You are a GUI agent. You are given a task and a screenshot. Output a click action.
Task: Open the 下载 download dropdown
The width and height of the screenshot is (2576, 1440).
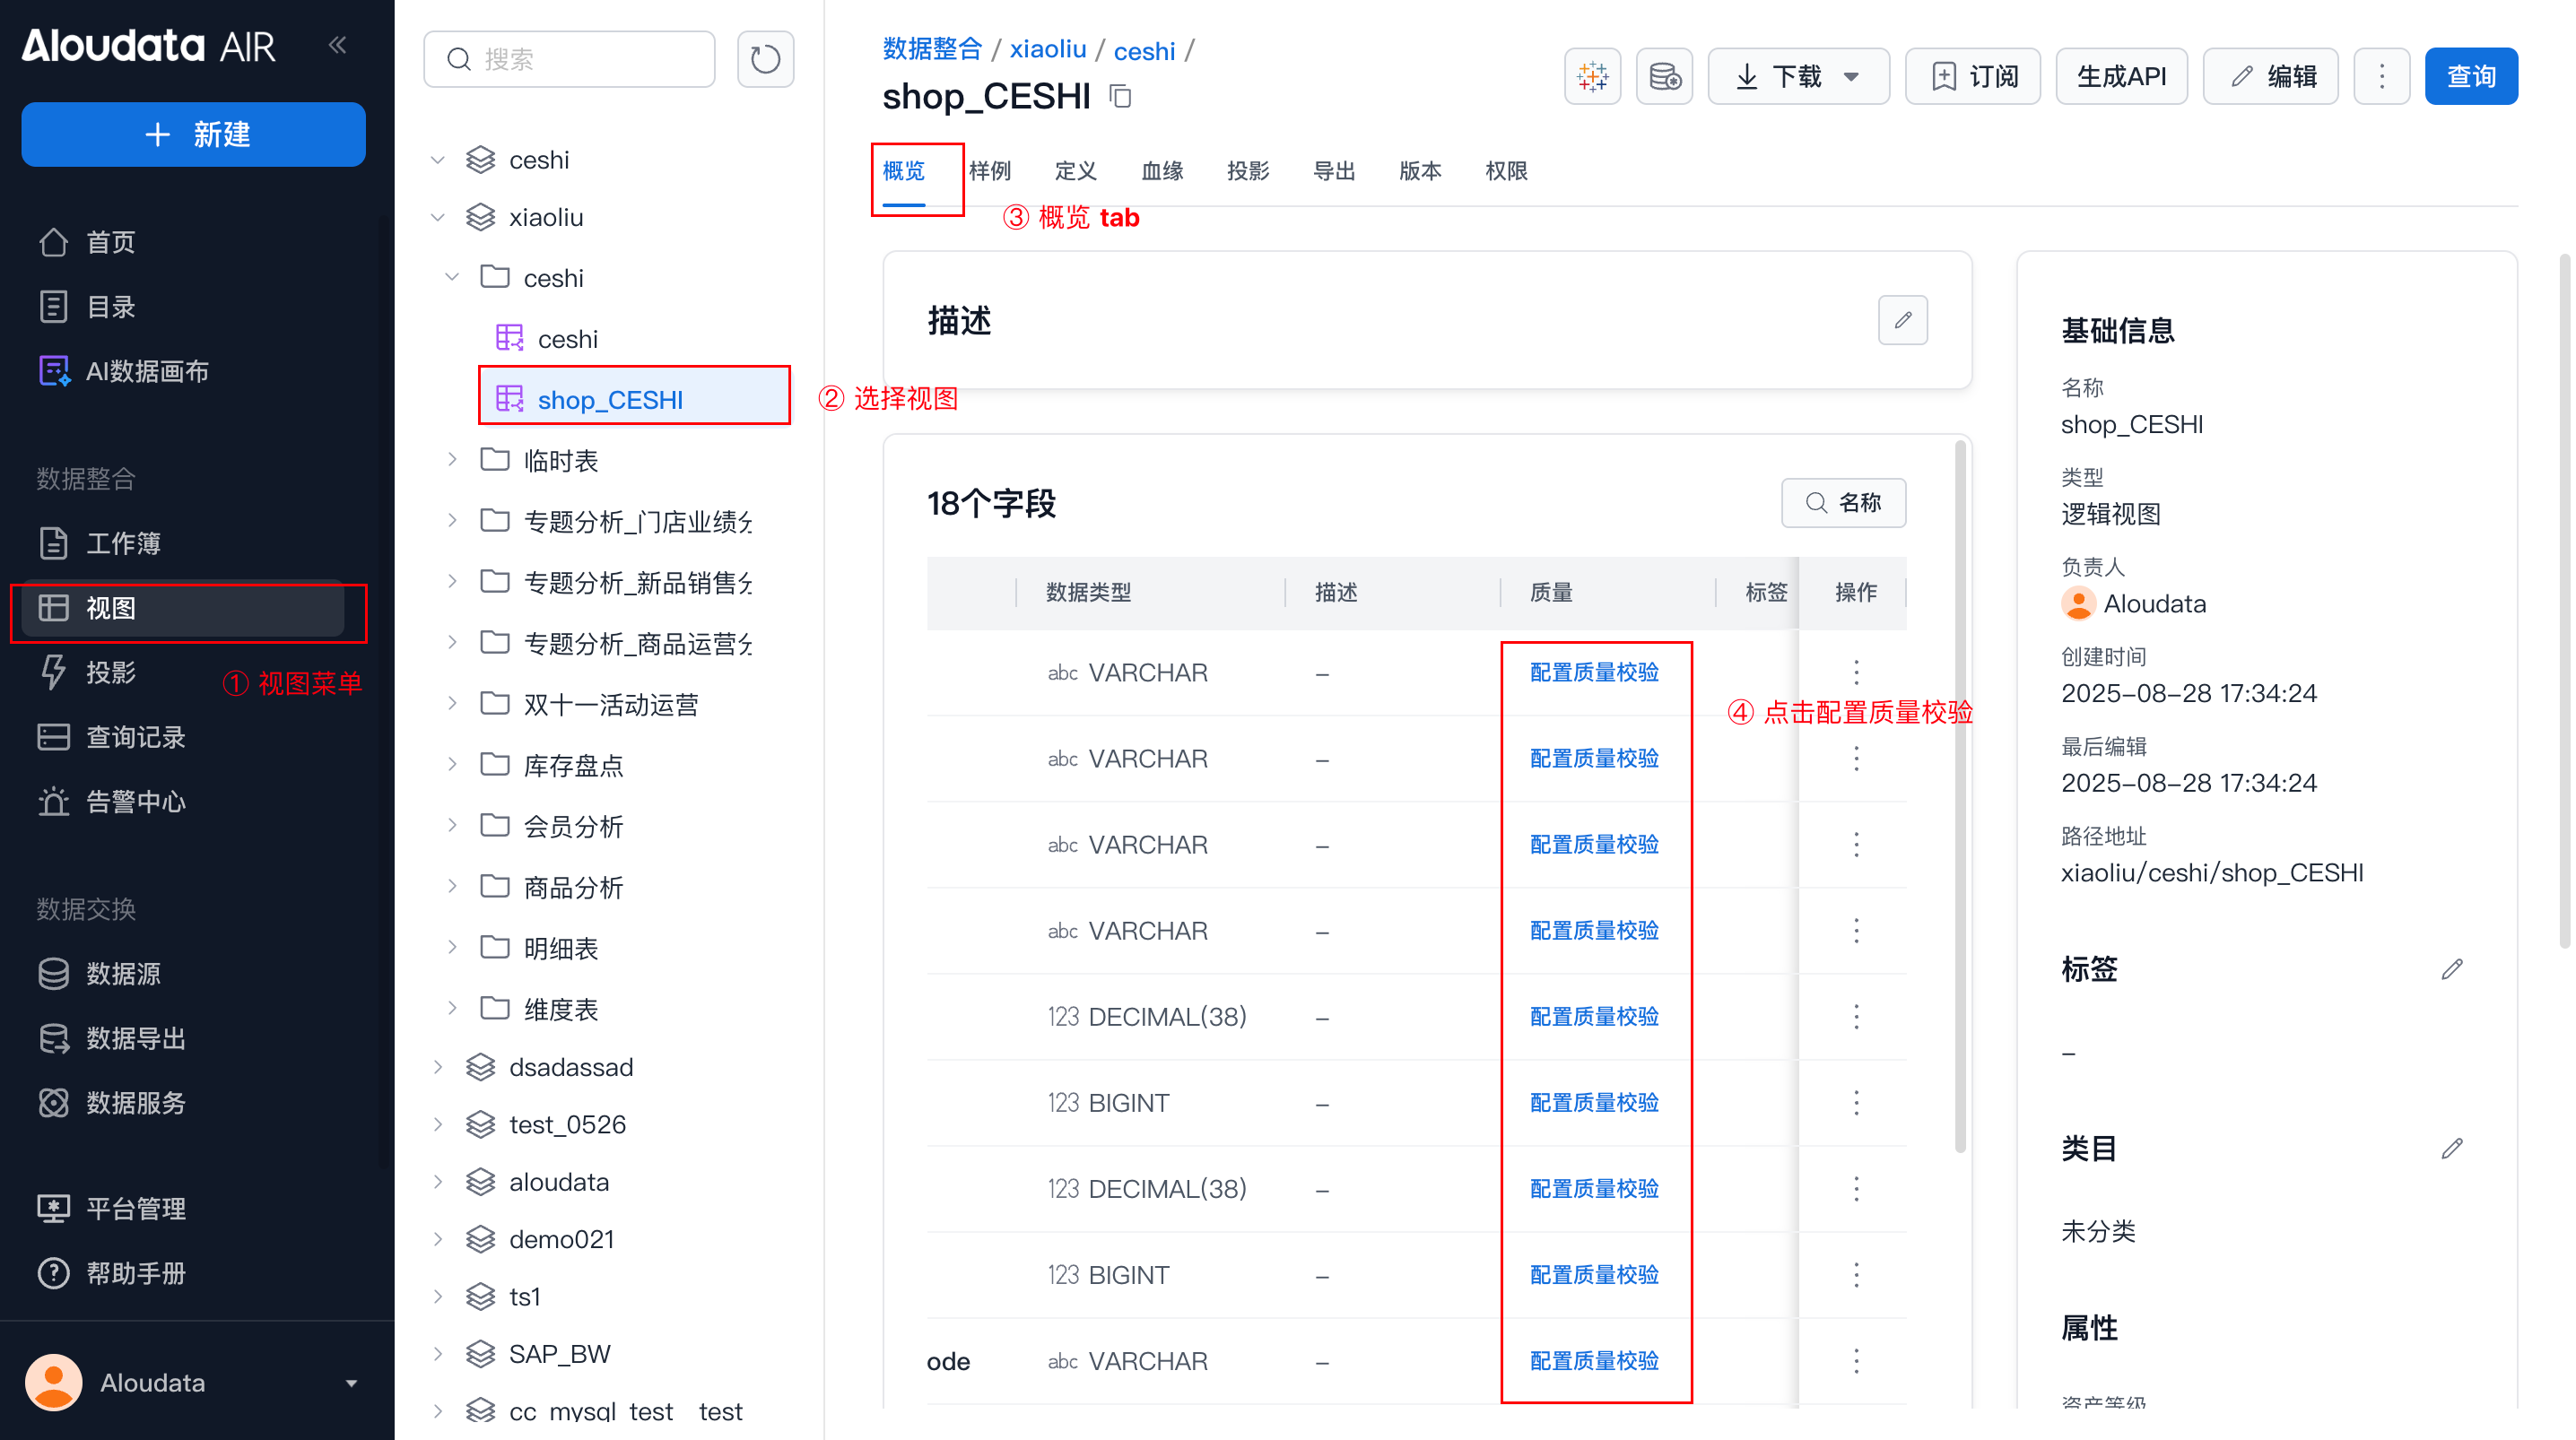coord(1797,76)
